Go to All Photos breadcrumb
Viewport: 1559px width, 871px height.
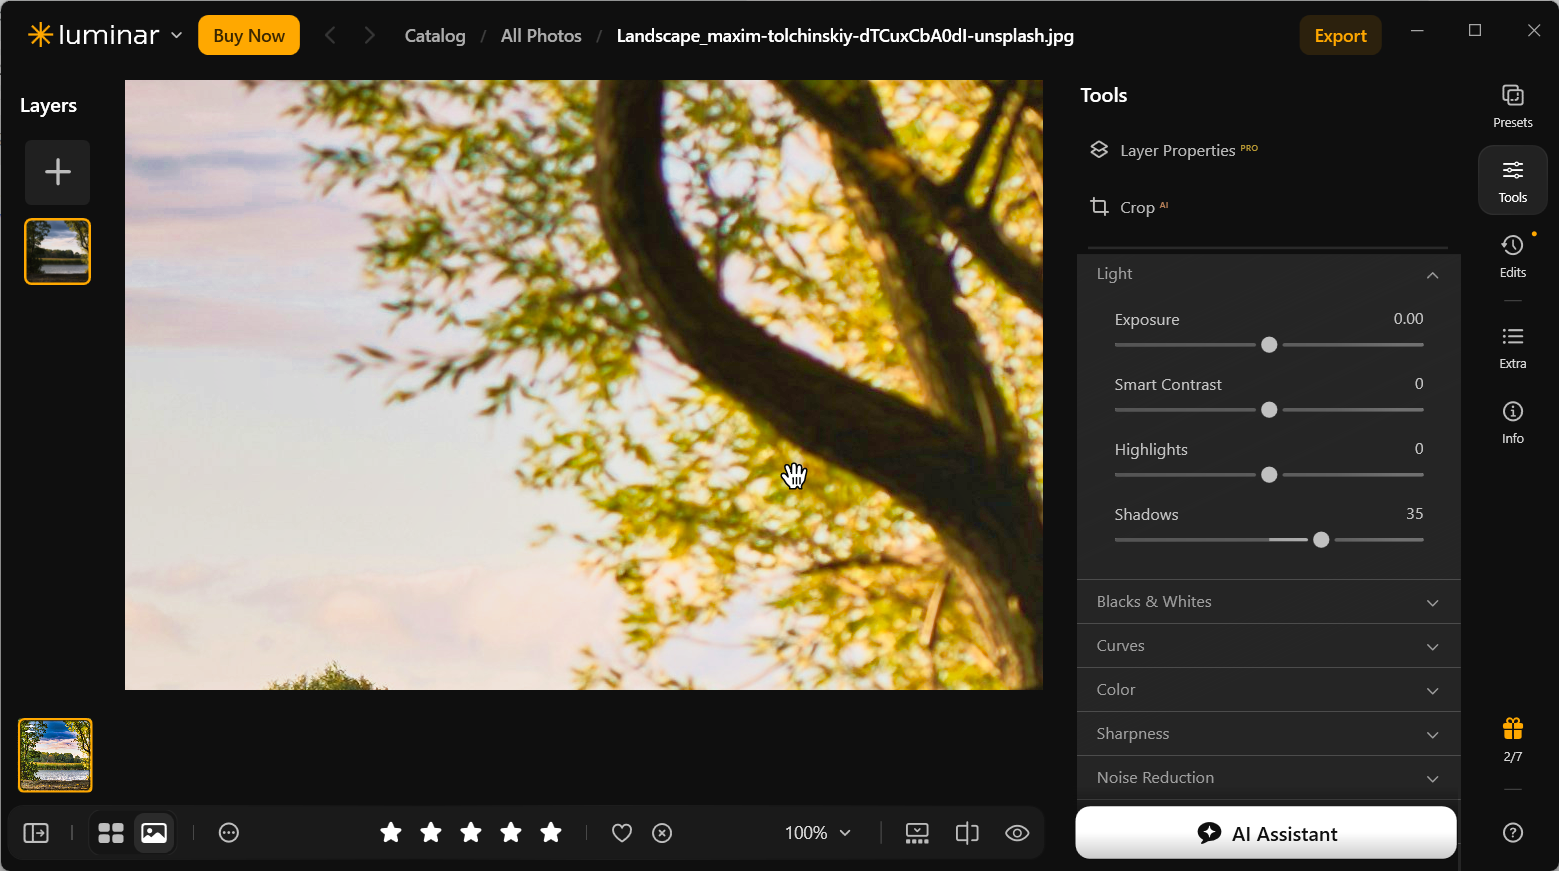[541, 36]
